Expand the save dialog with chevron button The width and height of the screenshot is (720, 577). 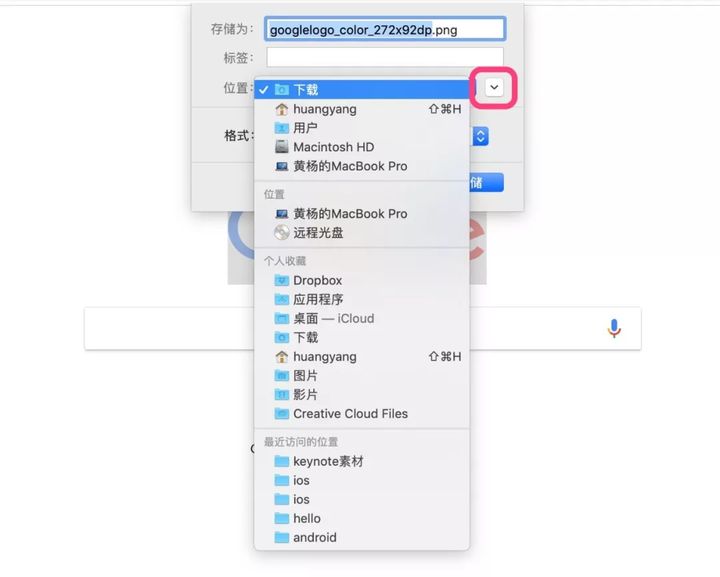coord(494,87)
